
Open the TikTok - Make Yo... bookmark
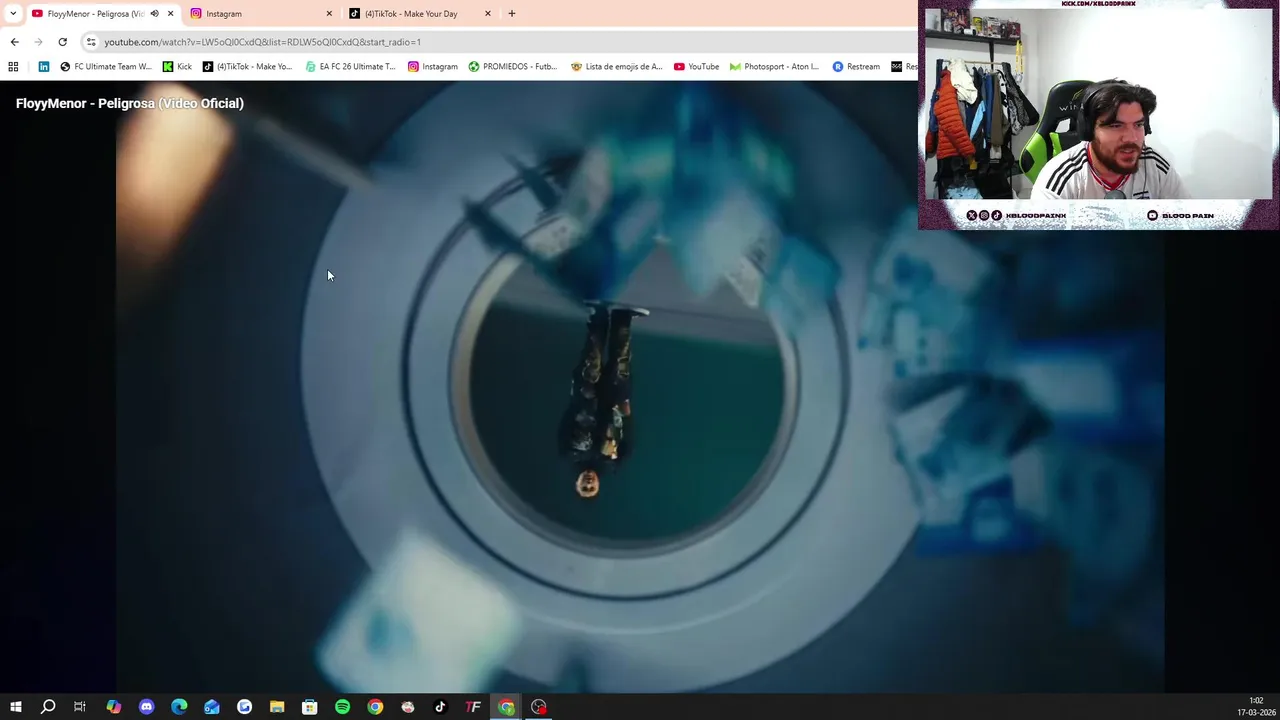247,67
